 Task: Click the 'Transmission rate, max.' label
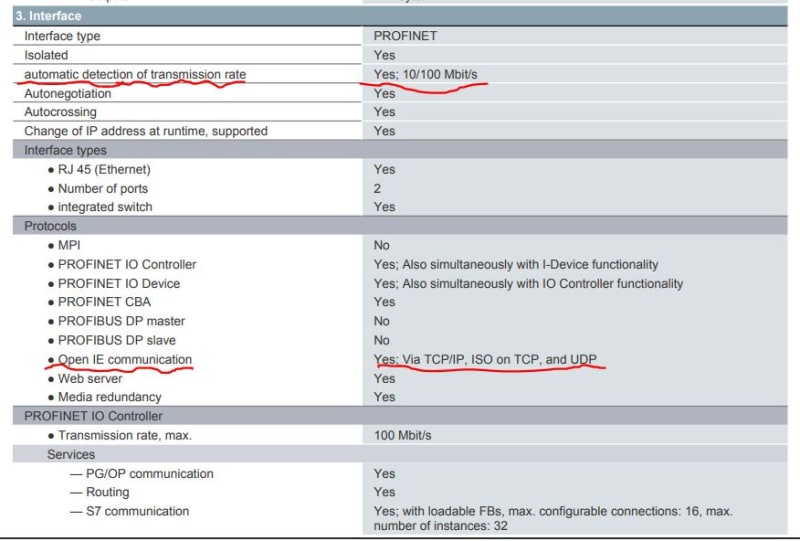pos(125,436)
